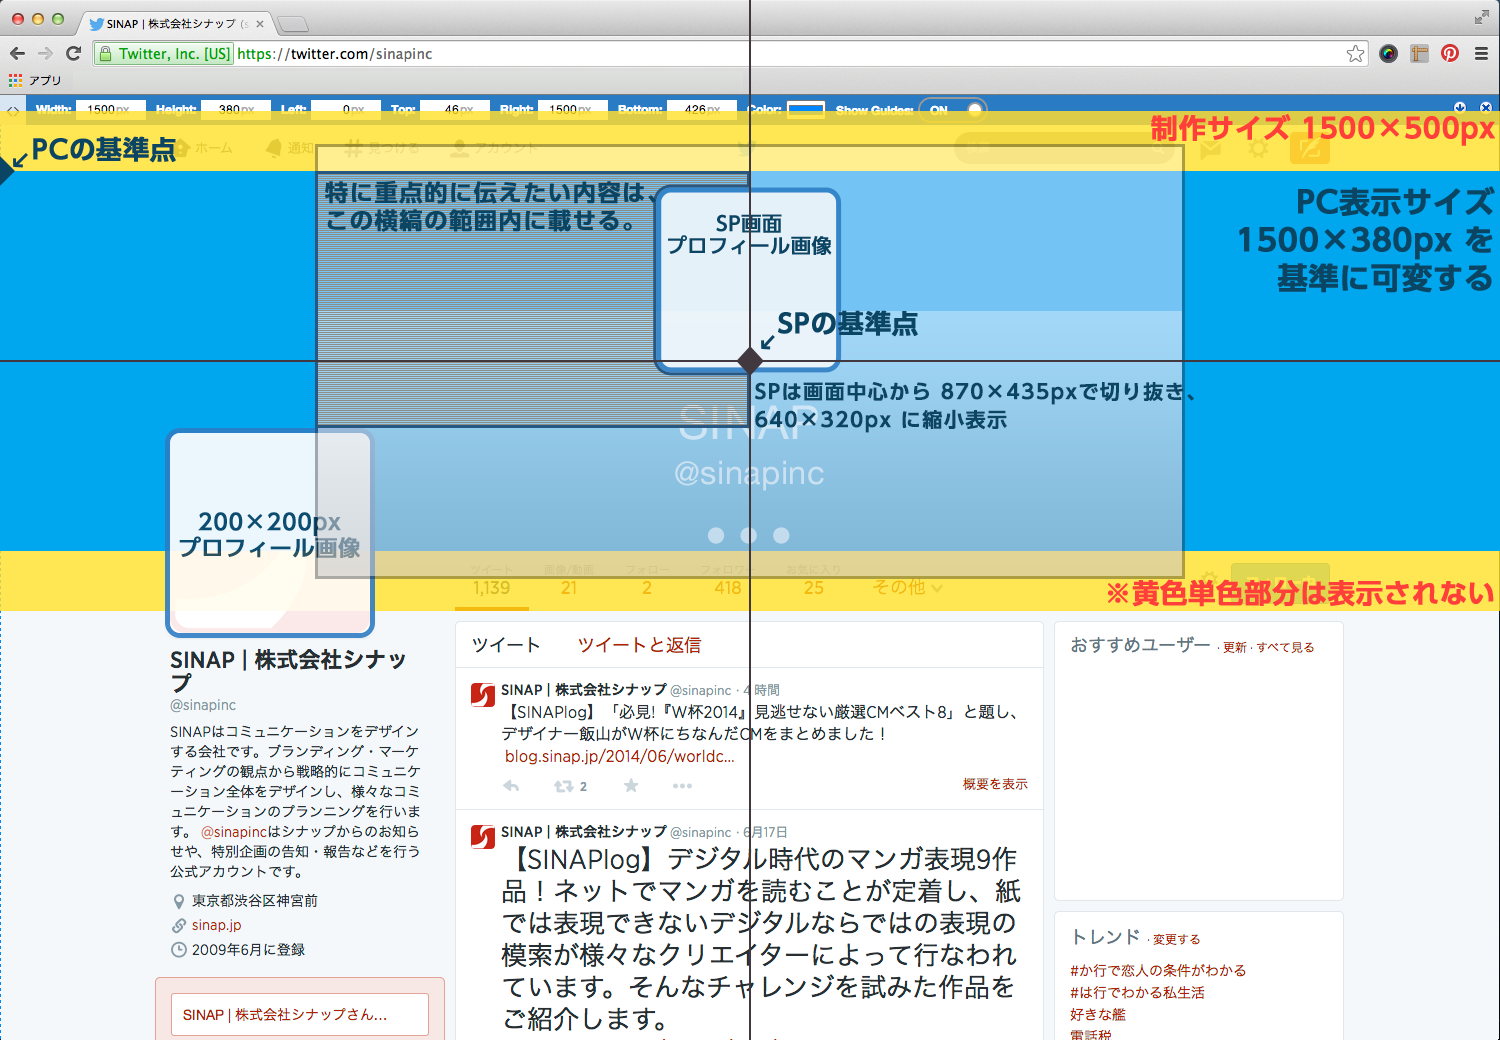Click the @sinapinc mention in bio

pyautogui.click(x=234, y=831)
